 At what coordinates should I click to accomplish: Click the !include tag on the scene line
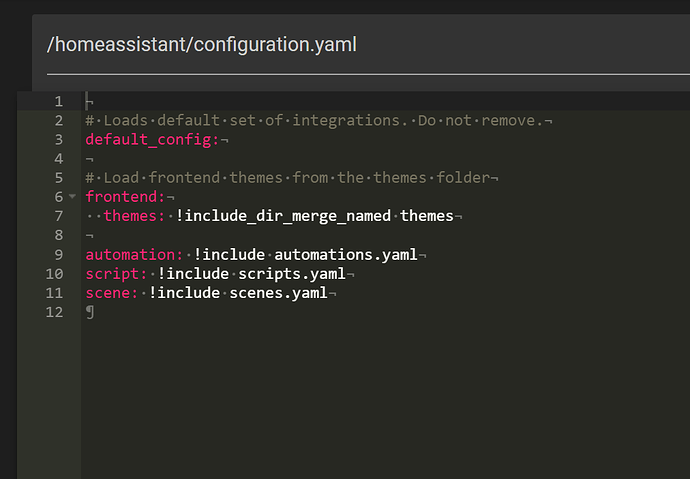(184, 293)
